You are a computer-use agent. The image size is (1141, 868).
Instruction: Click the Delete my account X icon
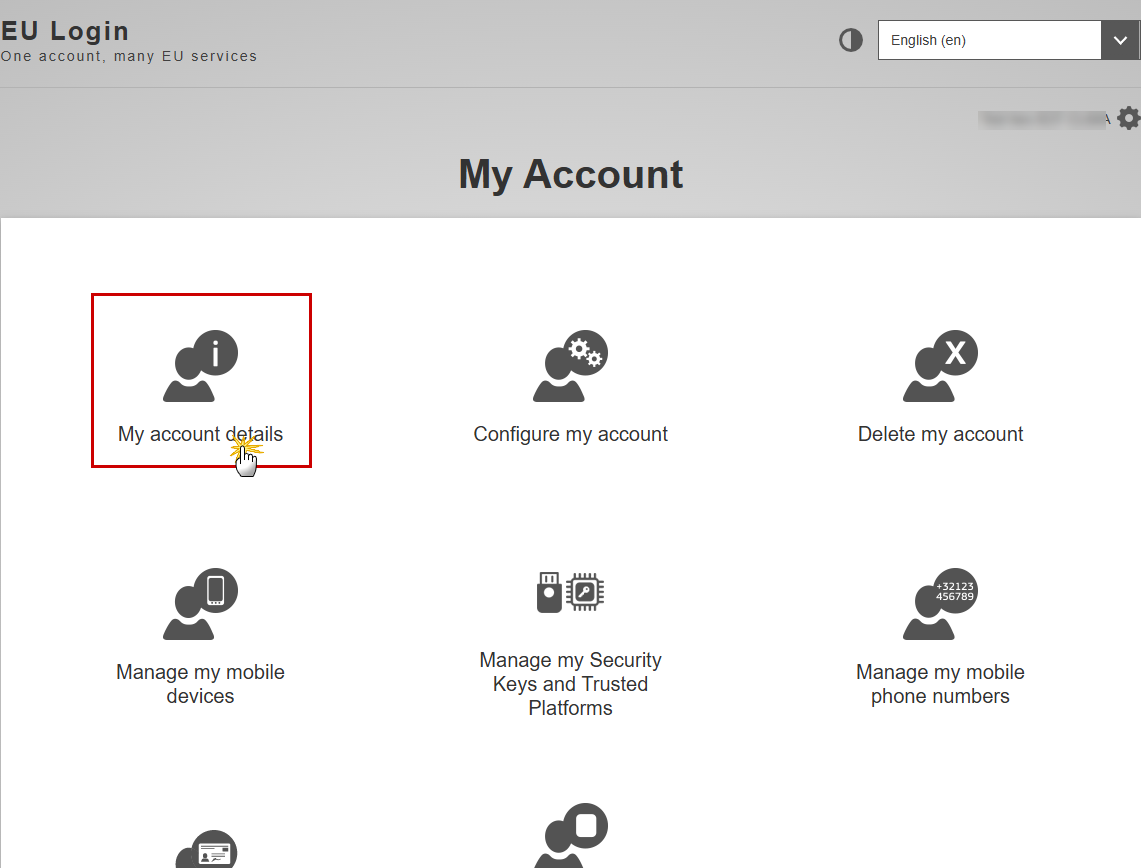[x=940, y=365]
